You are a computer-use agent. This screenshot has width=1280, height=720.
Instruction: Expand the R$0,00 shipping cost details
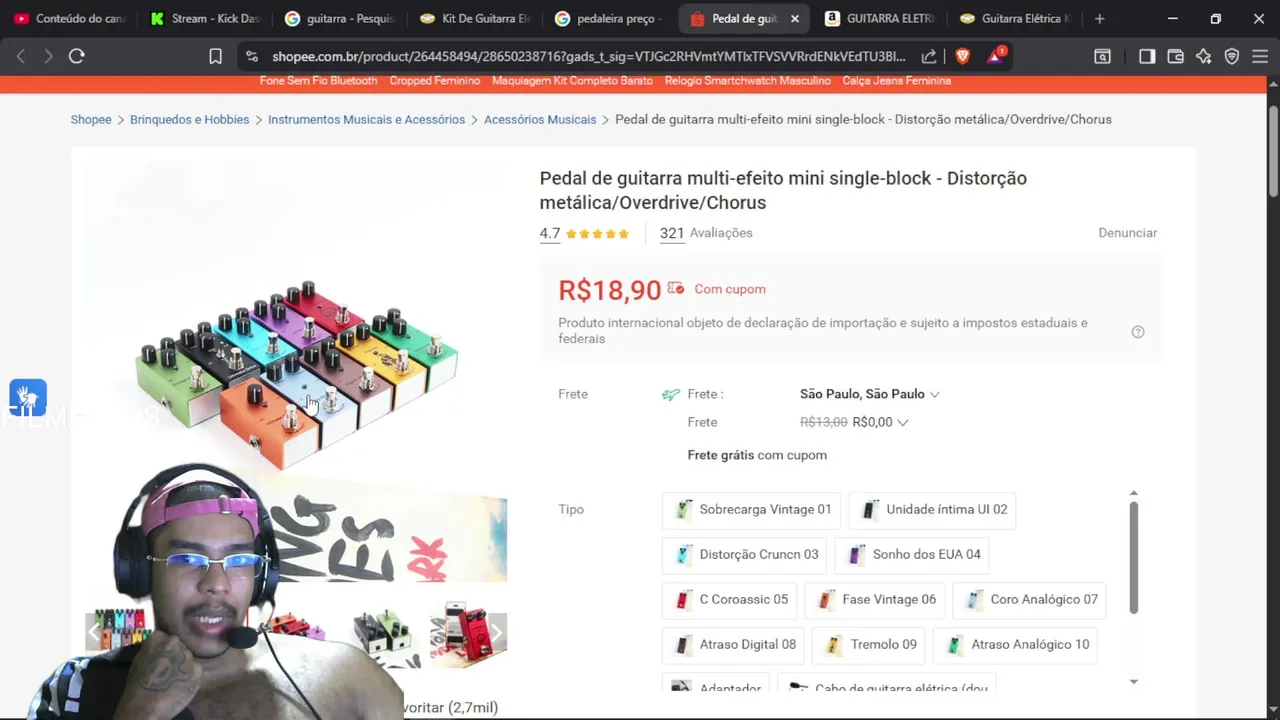880,422
